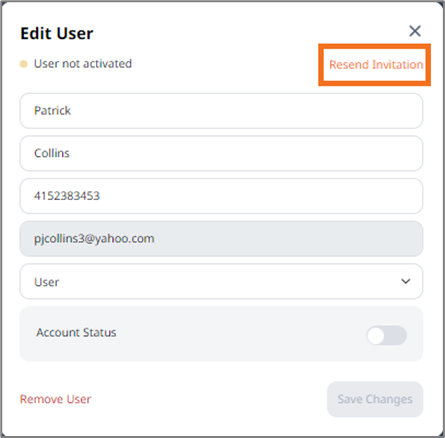Click the User text in role selector
Viewport: 445px width, 438px height.
coord(47,282)
